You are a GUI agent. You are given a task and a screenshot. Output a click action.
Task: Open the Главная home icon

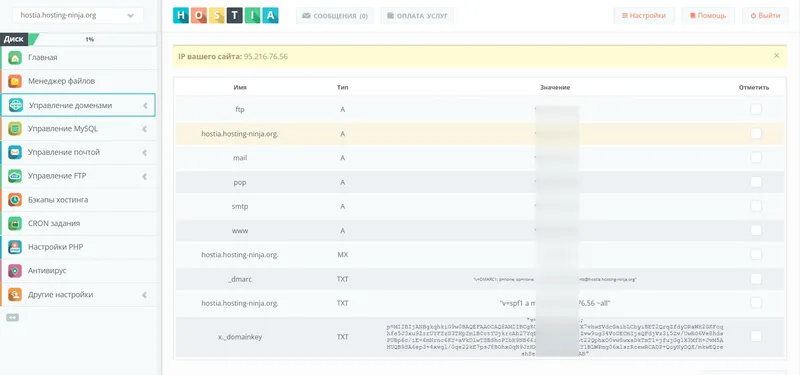point(15,58)
